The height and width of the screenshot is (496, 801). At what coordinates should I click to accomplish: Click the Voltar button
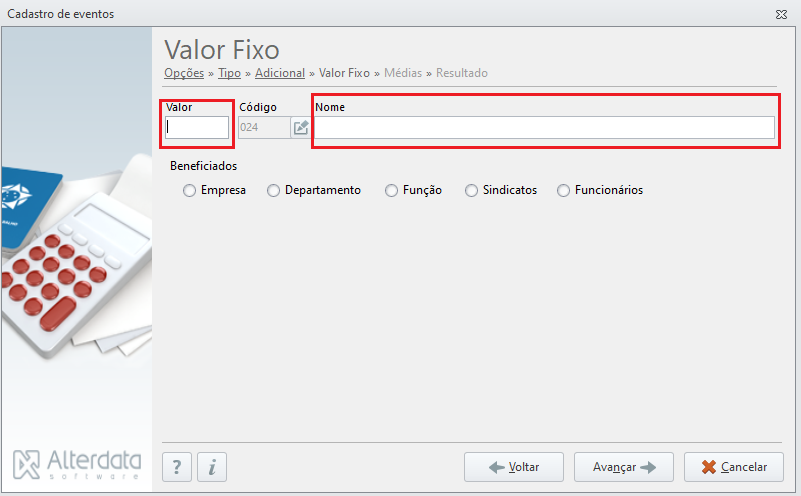514,467
